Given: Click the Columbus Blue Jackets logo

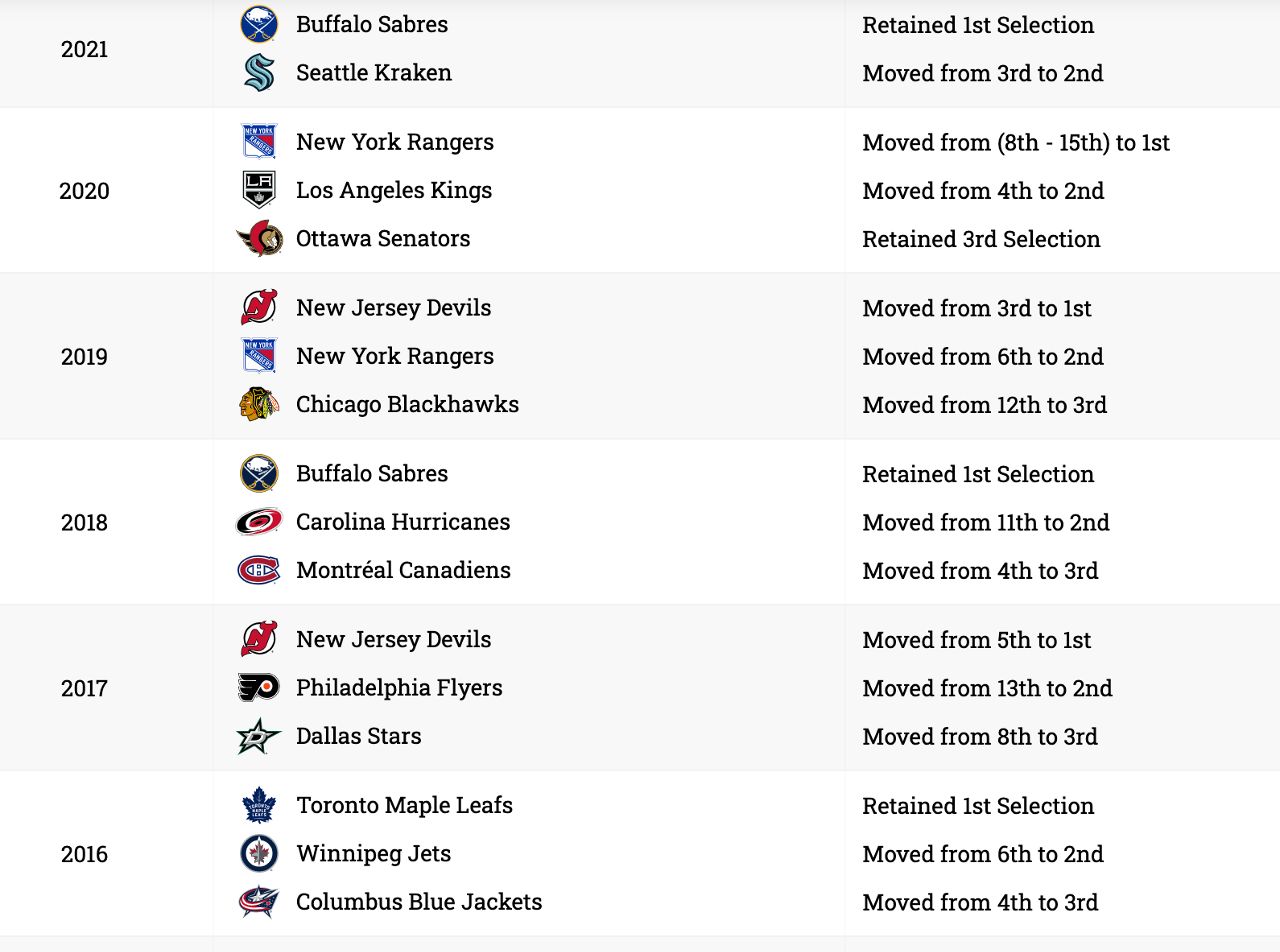Looking at the screenshot, I should click(259, 902).
